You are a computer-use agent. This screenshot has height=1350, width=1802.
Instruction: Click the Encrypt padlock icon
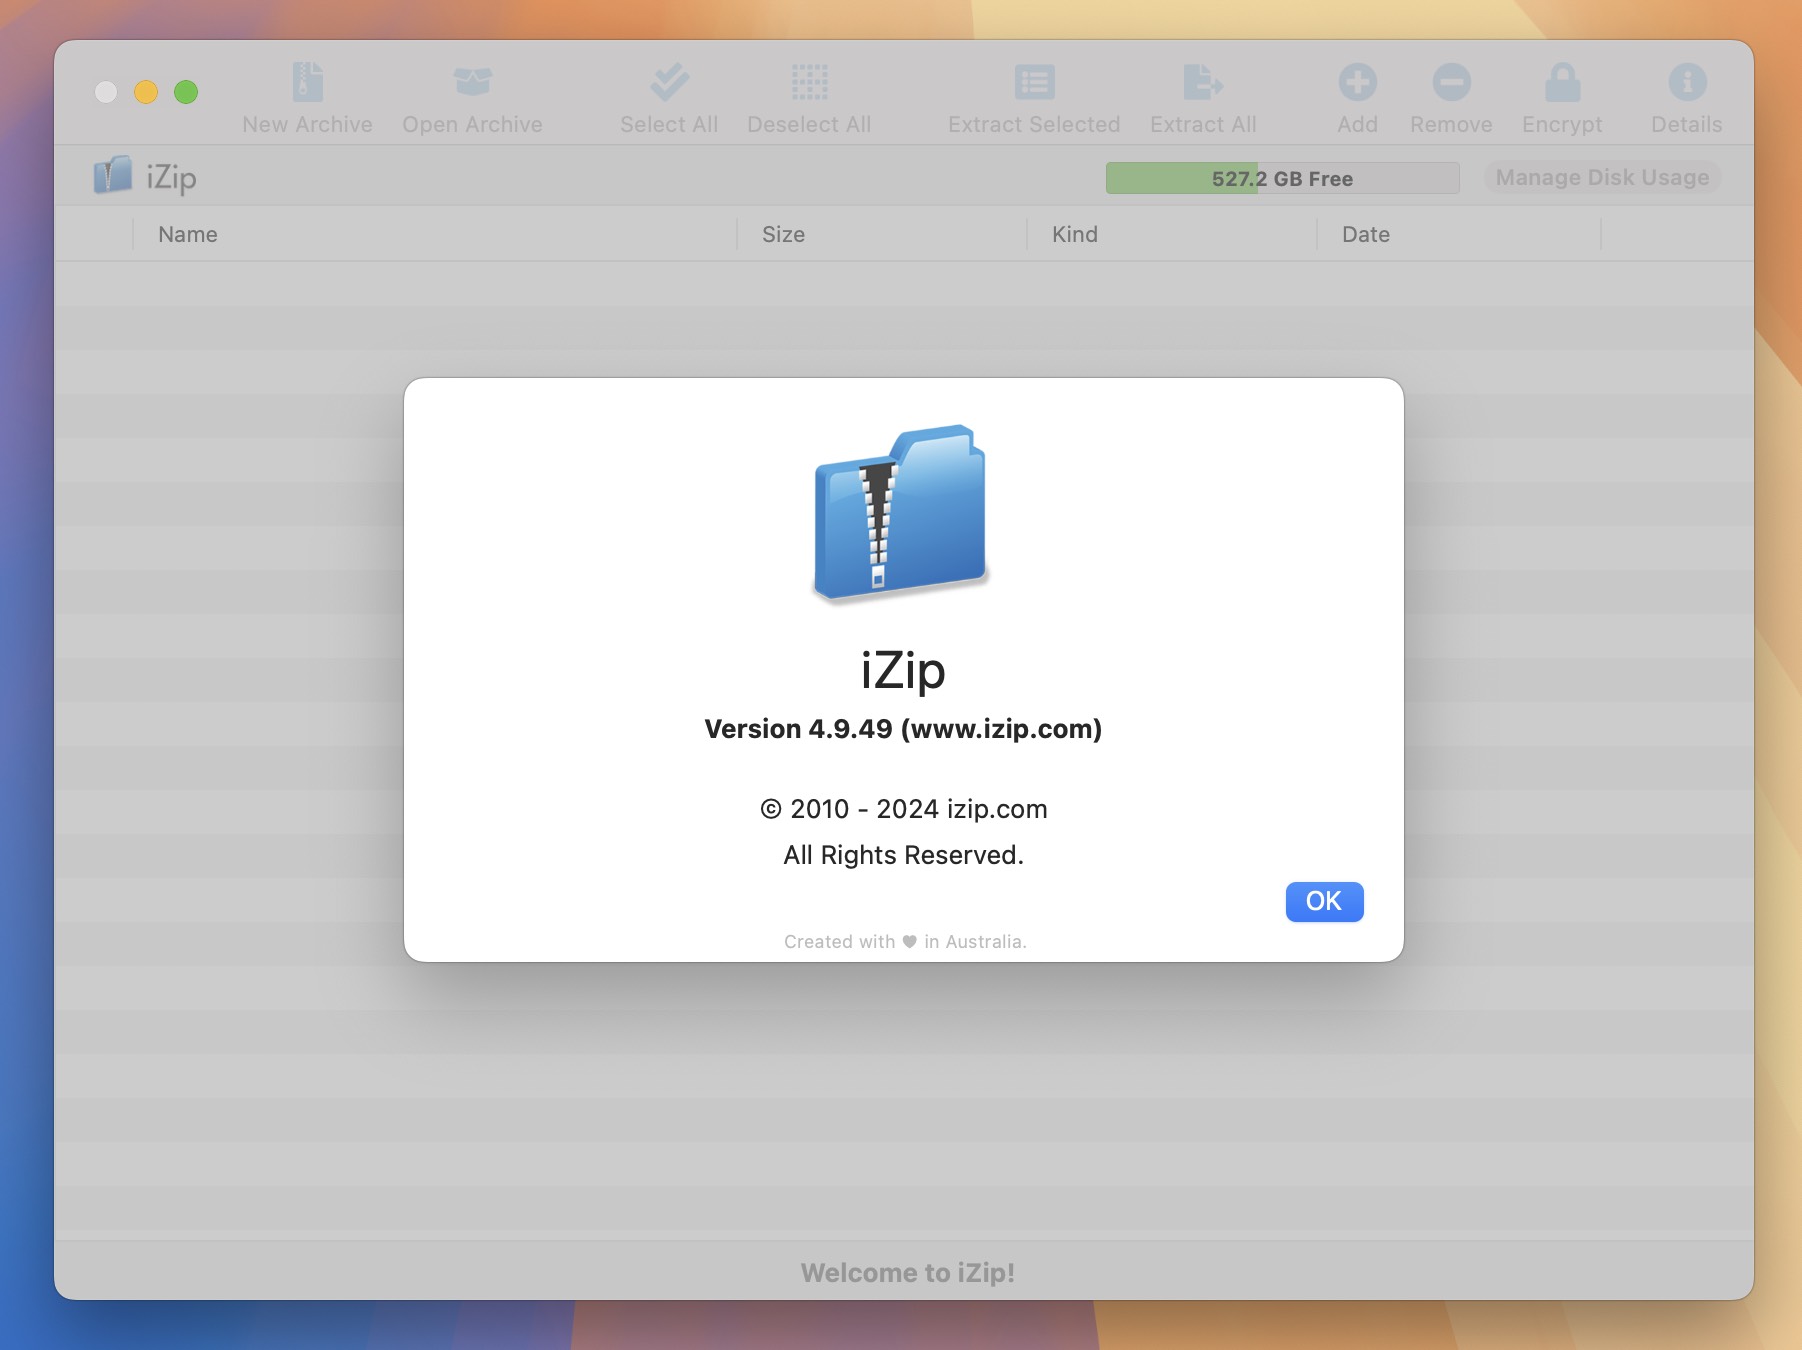1562,82
